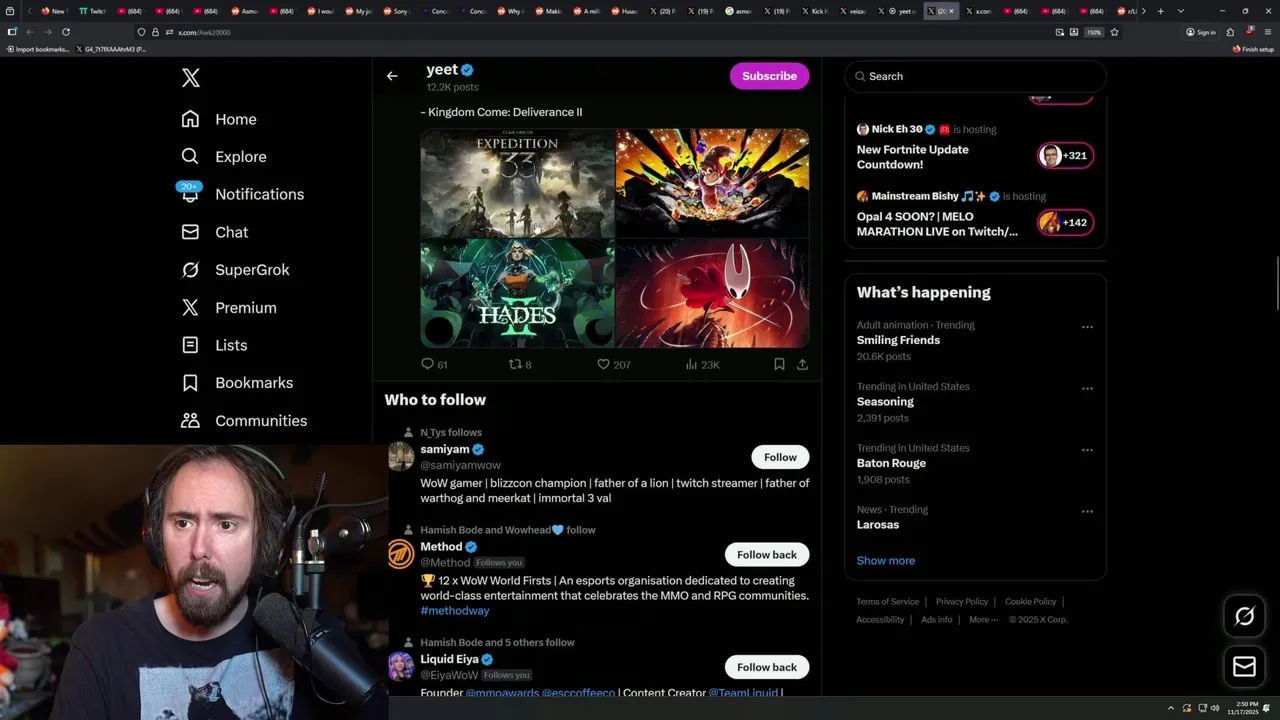Viewport: 1280px width, 720px height.
Task: Open the browser tab list dropdown
Action: pos(1181,11)
